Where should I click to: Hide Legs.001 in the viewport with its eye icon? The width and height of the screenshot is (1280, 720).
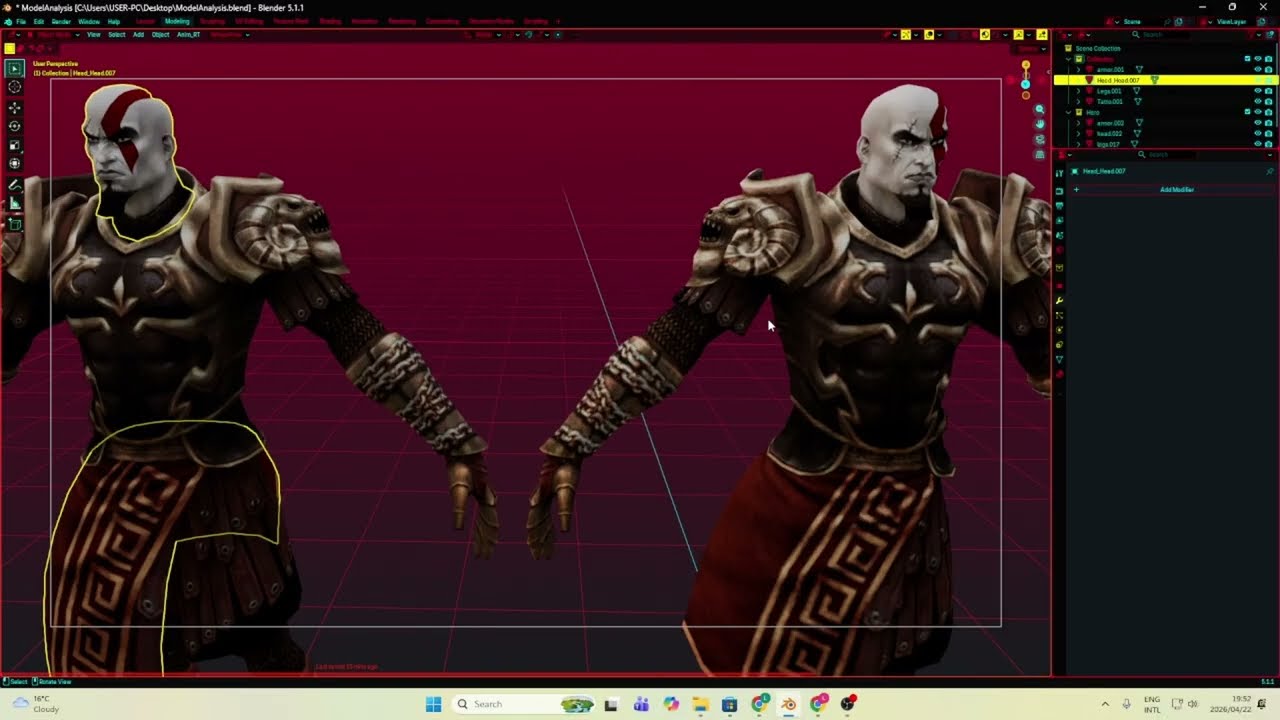(1258, 91)
